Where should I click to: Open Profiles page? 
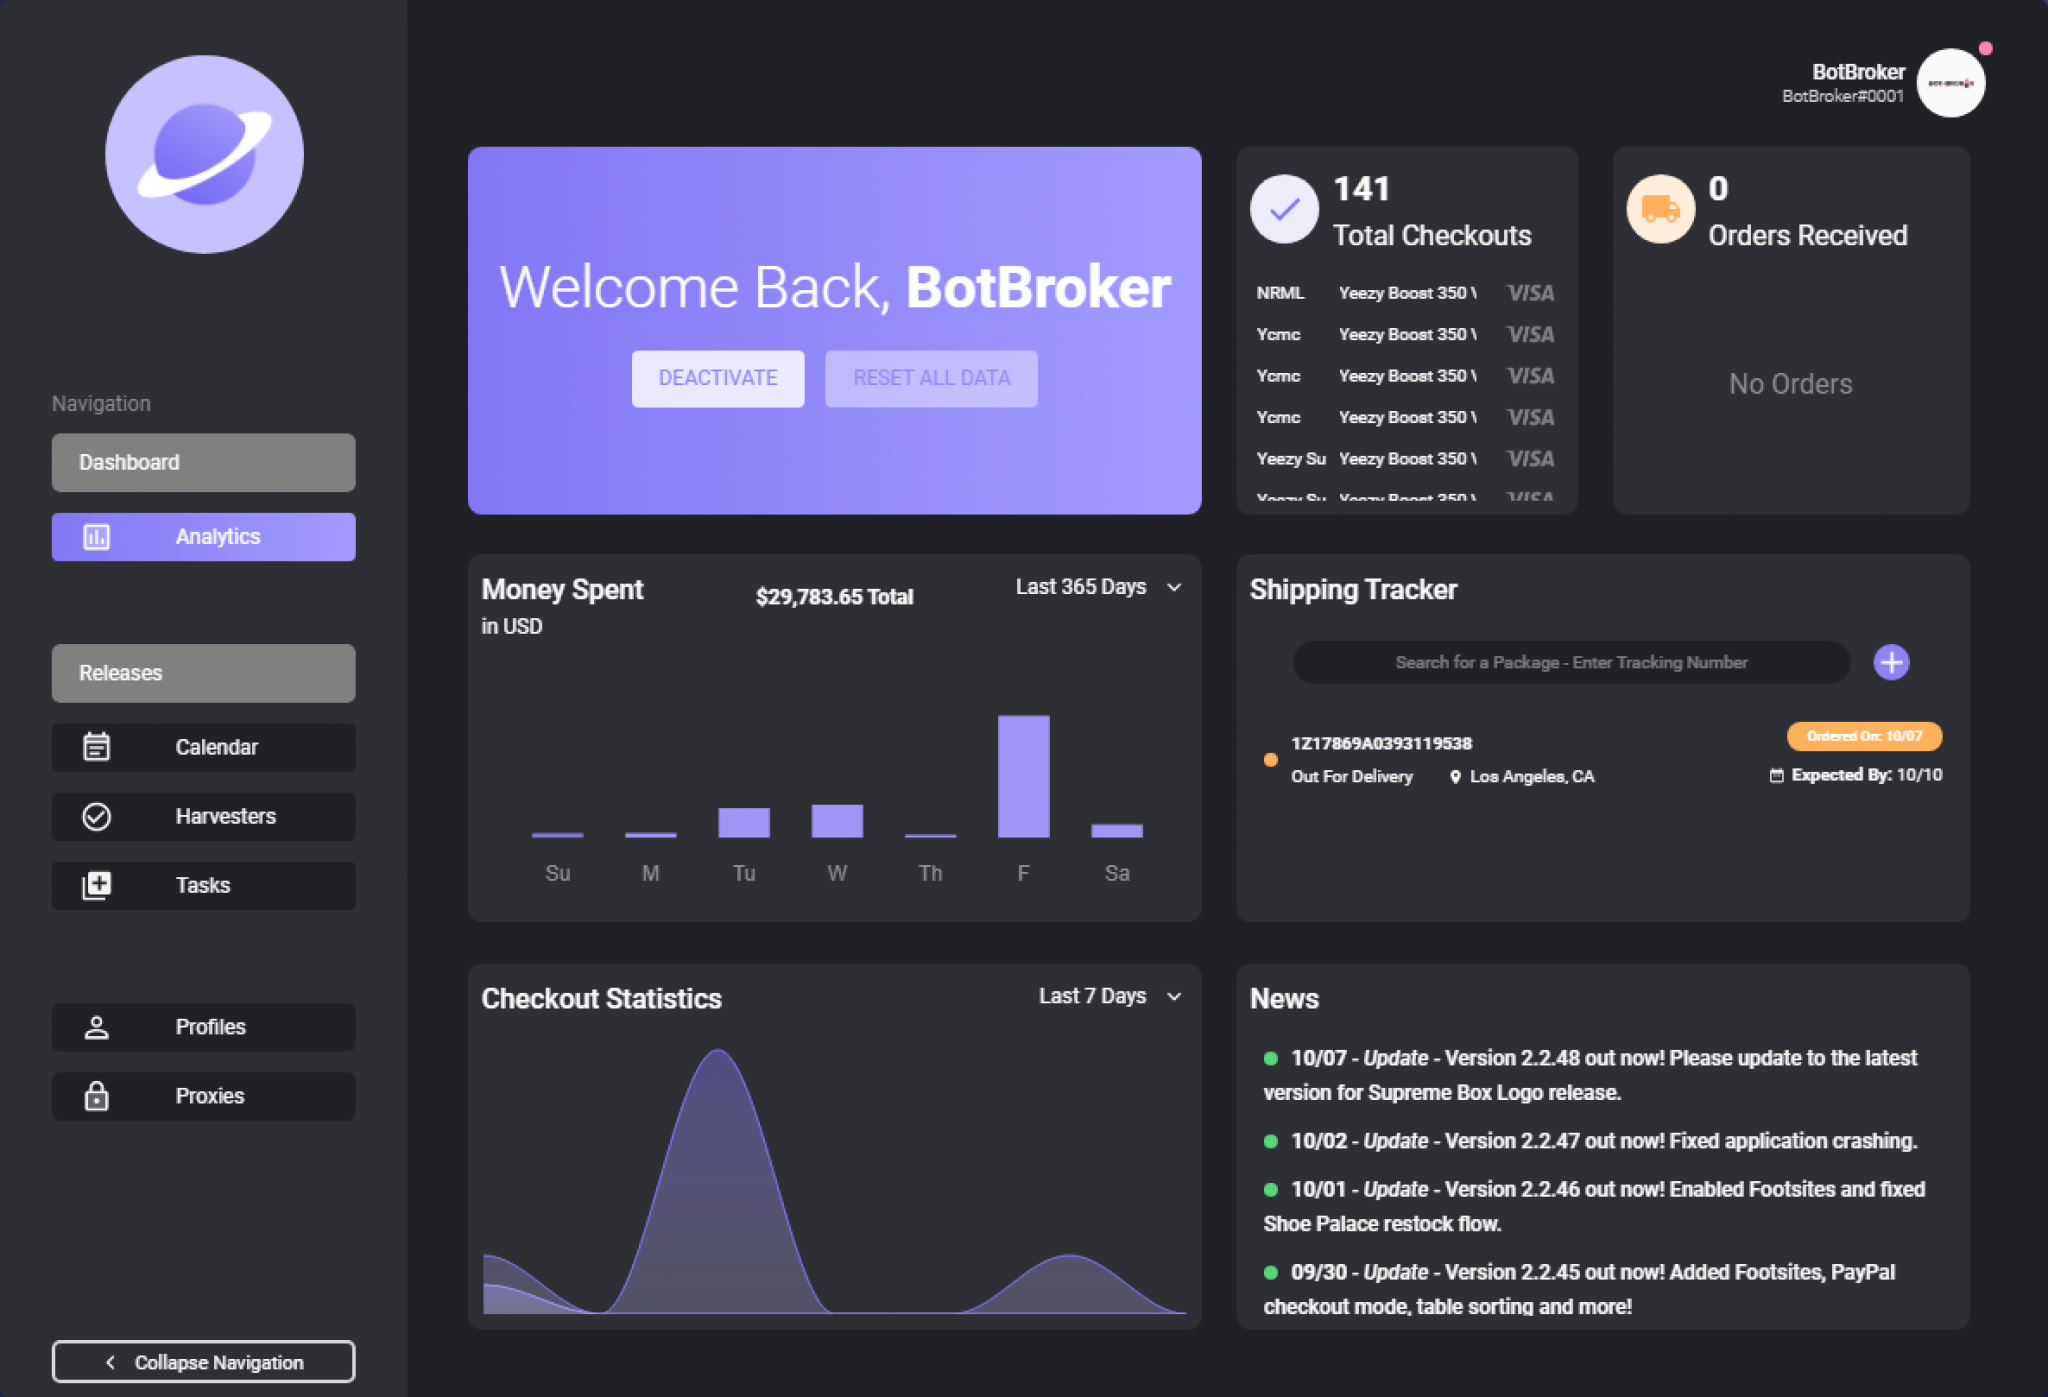203,1027
